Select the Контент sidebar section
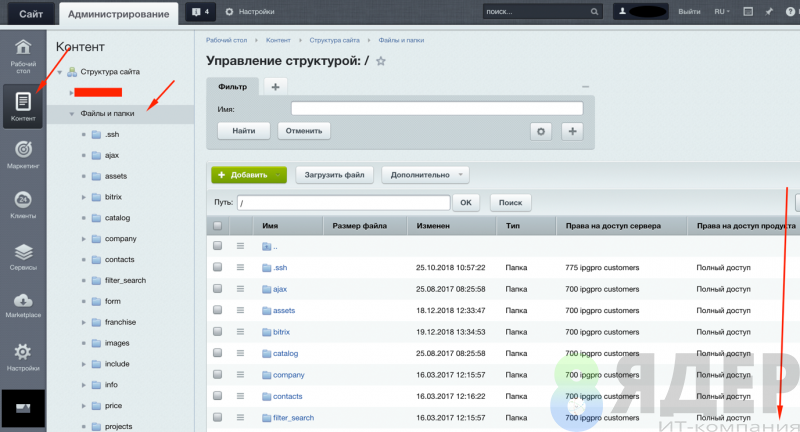Screen dimensions: 800x432 pyautogui.click(x=23, y=106)
